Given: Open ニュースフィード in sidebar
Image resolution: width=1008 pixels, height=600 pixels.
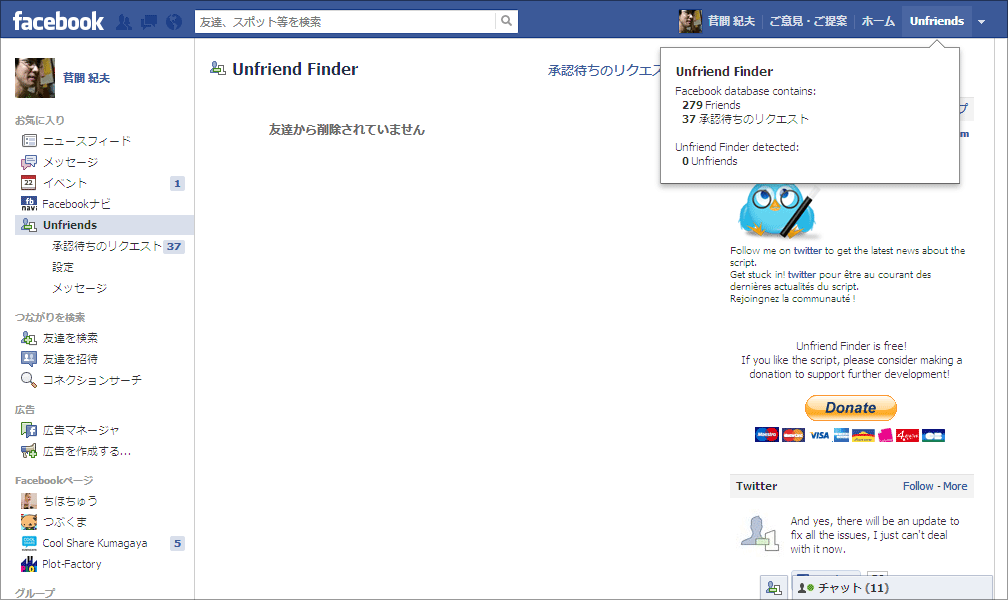Looking at the screenshot, I should 87,141.
